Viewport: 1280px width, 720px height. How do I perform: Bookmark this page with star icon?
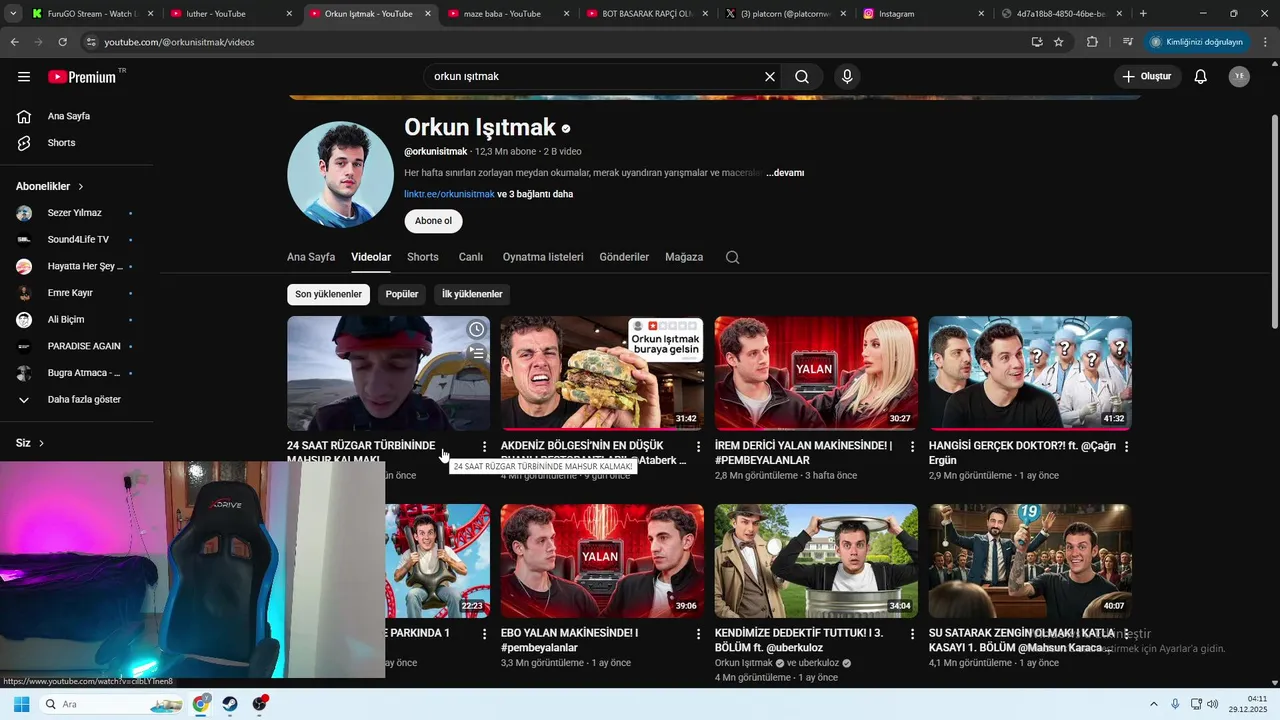click(1059, 42)
